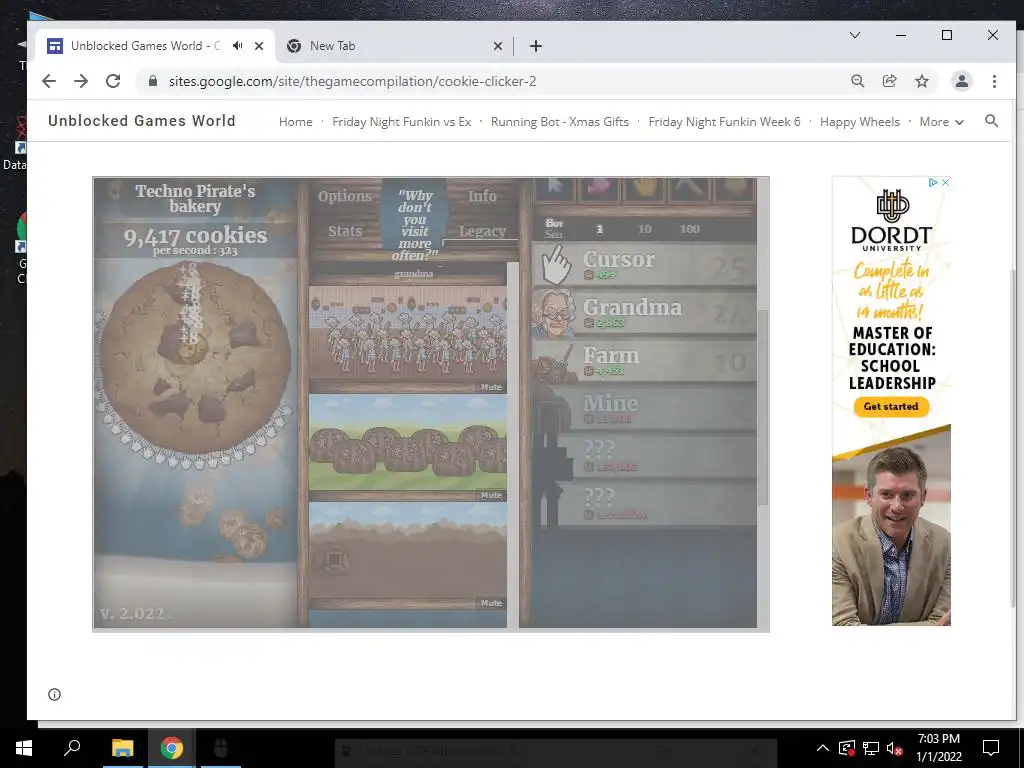Image resolution: width=1024 pixels, height=768 pixels.
Task: Buy the pickaxe upgrade icon
Action: pyautogui.click(x=690, y=188)
